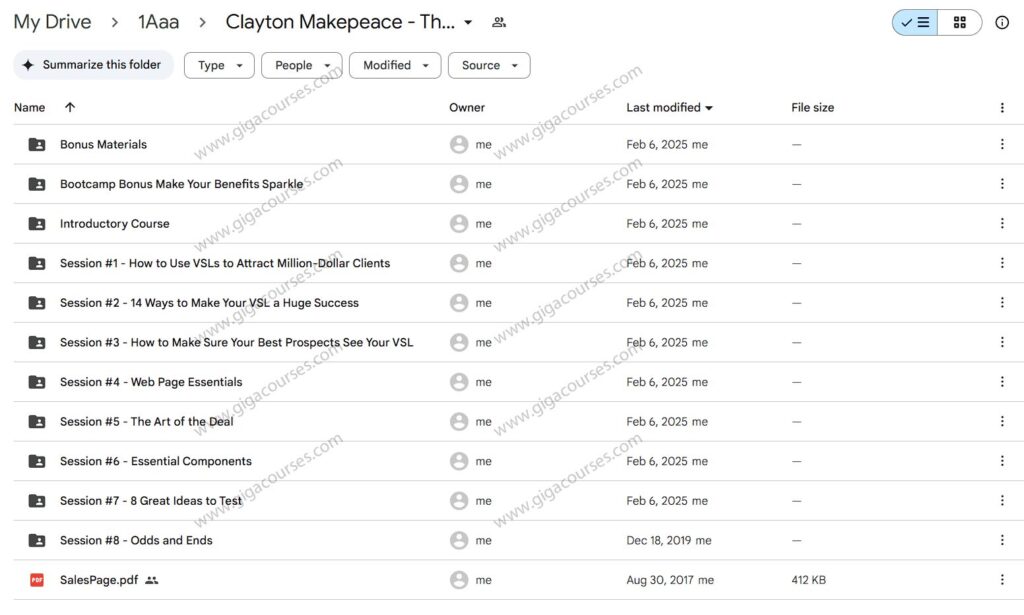Image resolution: width=1024 pixels, height=615 pixels.
Task: Click the red PDF icon for SalesPage.pdf
Action: (x=36, y=579)
